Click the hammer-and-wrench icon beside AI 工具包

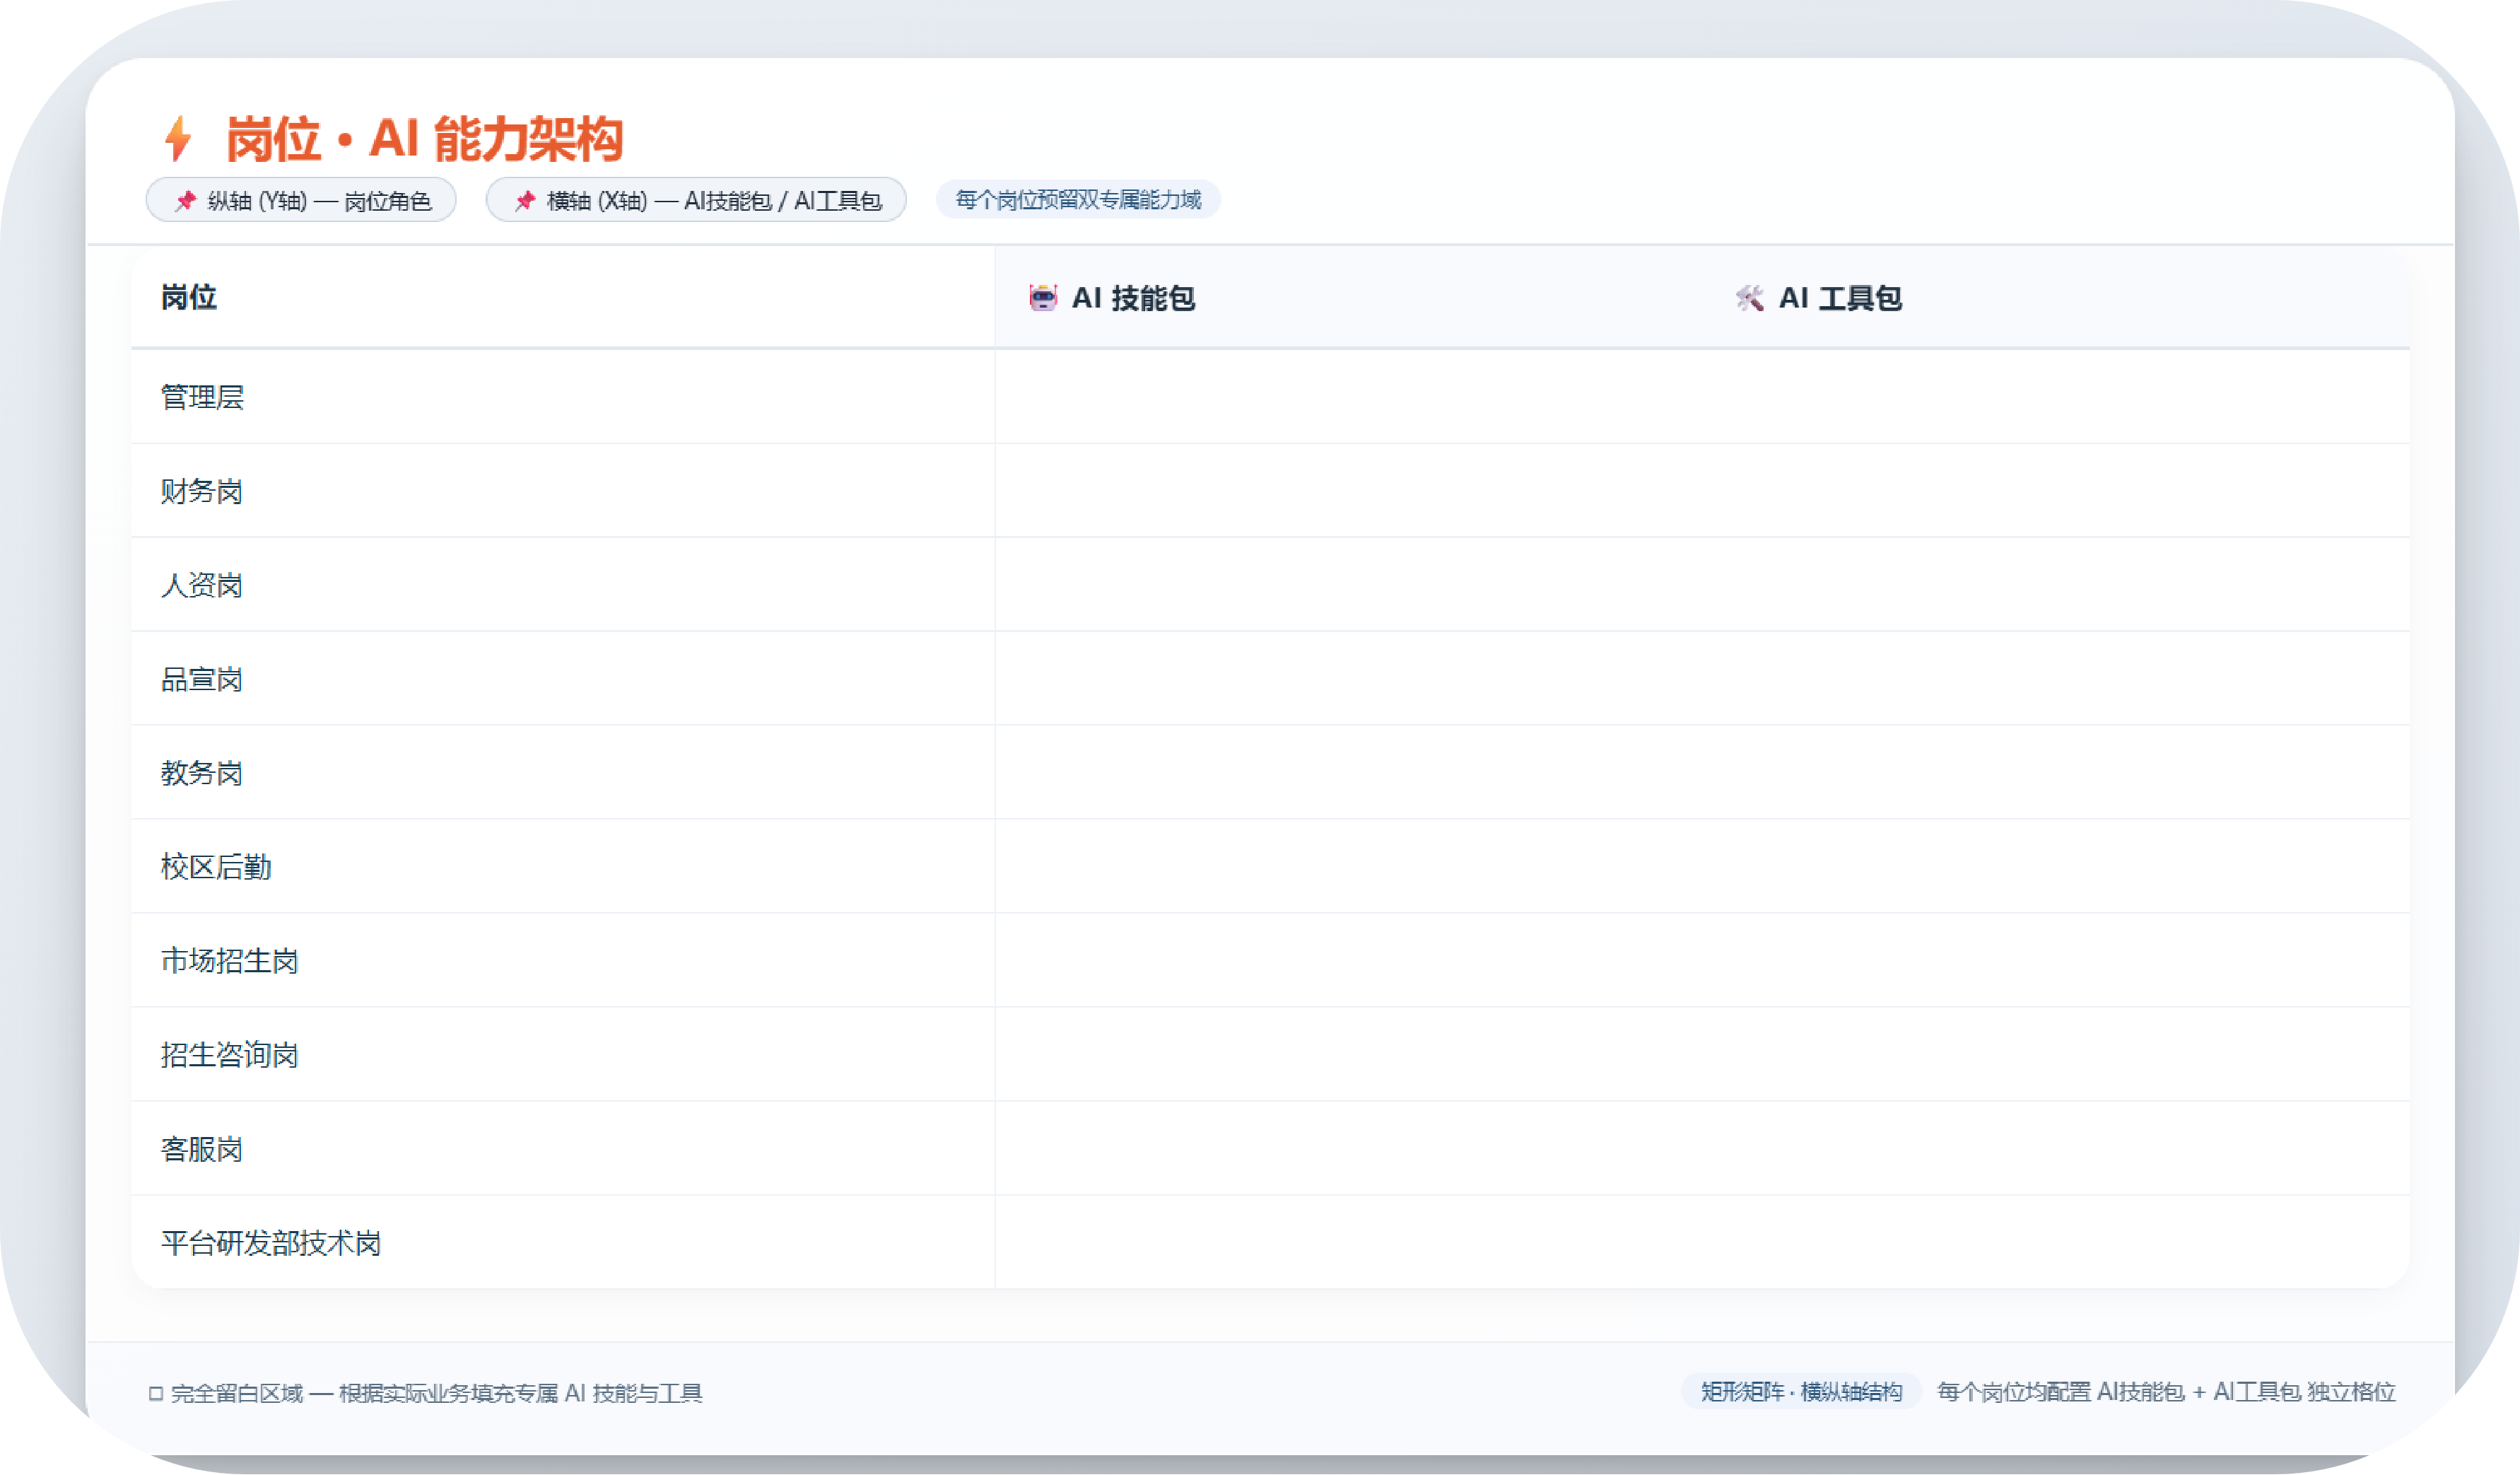tap(1749, 297)
